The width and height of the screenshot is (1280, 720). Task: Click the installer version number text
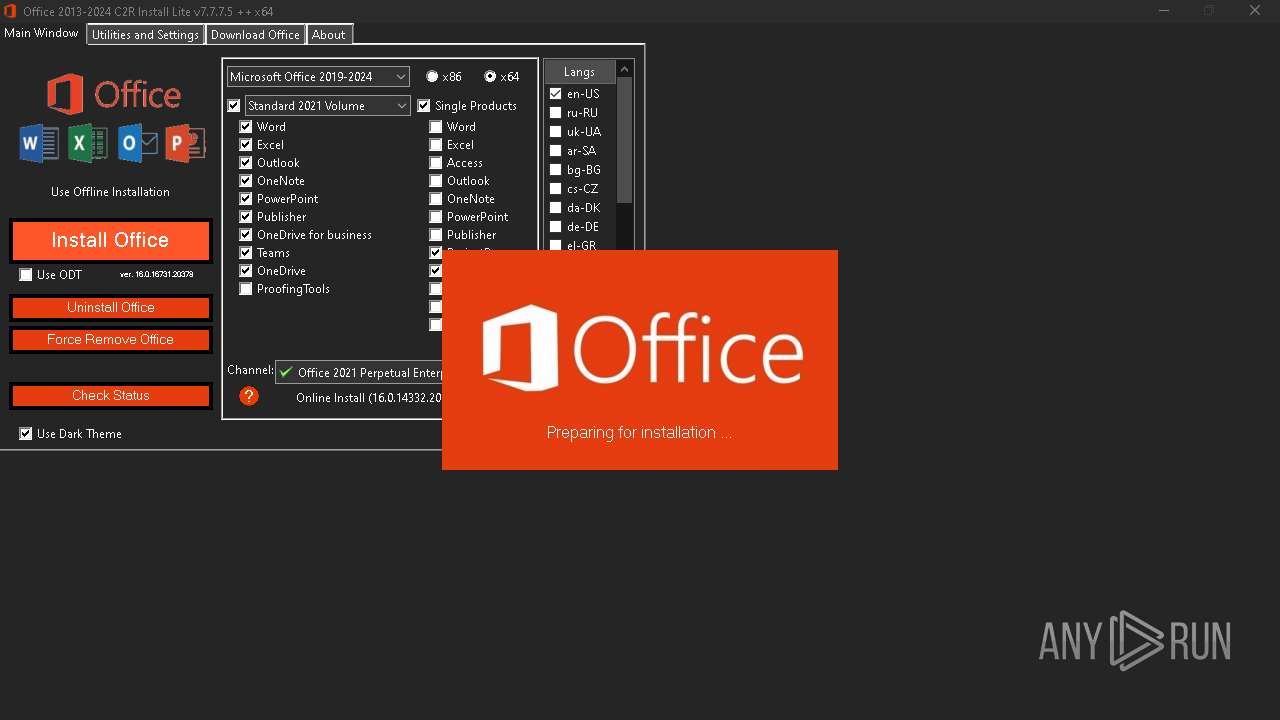tap(156, 274)
